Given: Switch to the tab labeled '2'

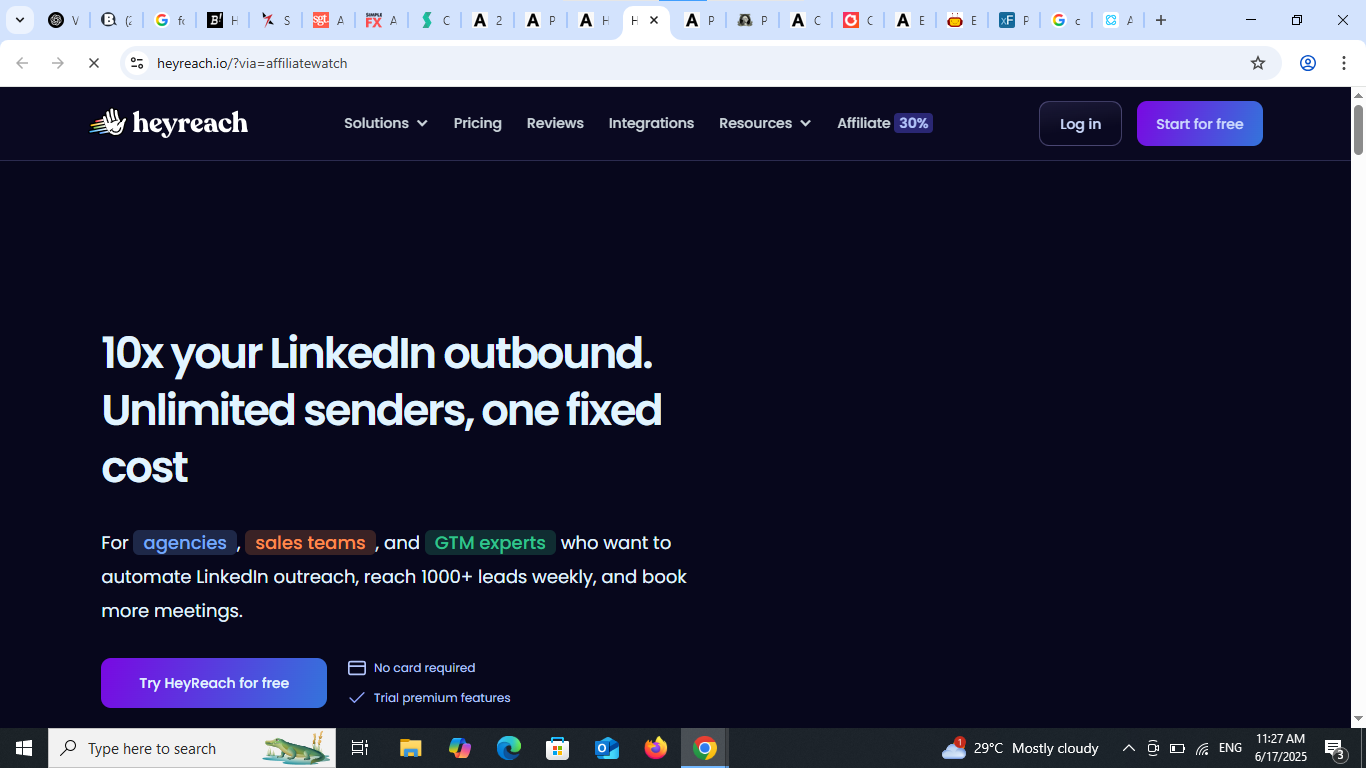Looking at the screenshot, I should 487,20.
